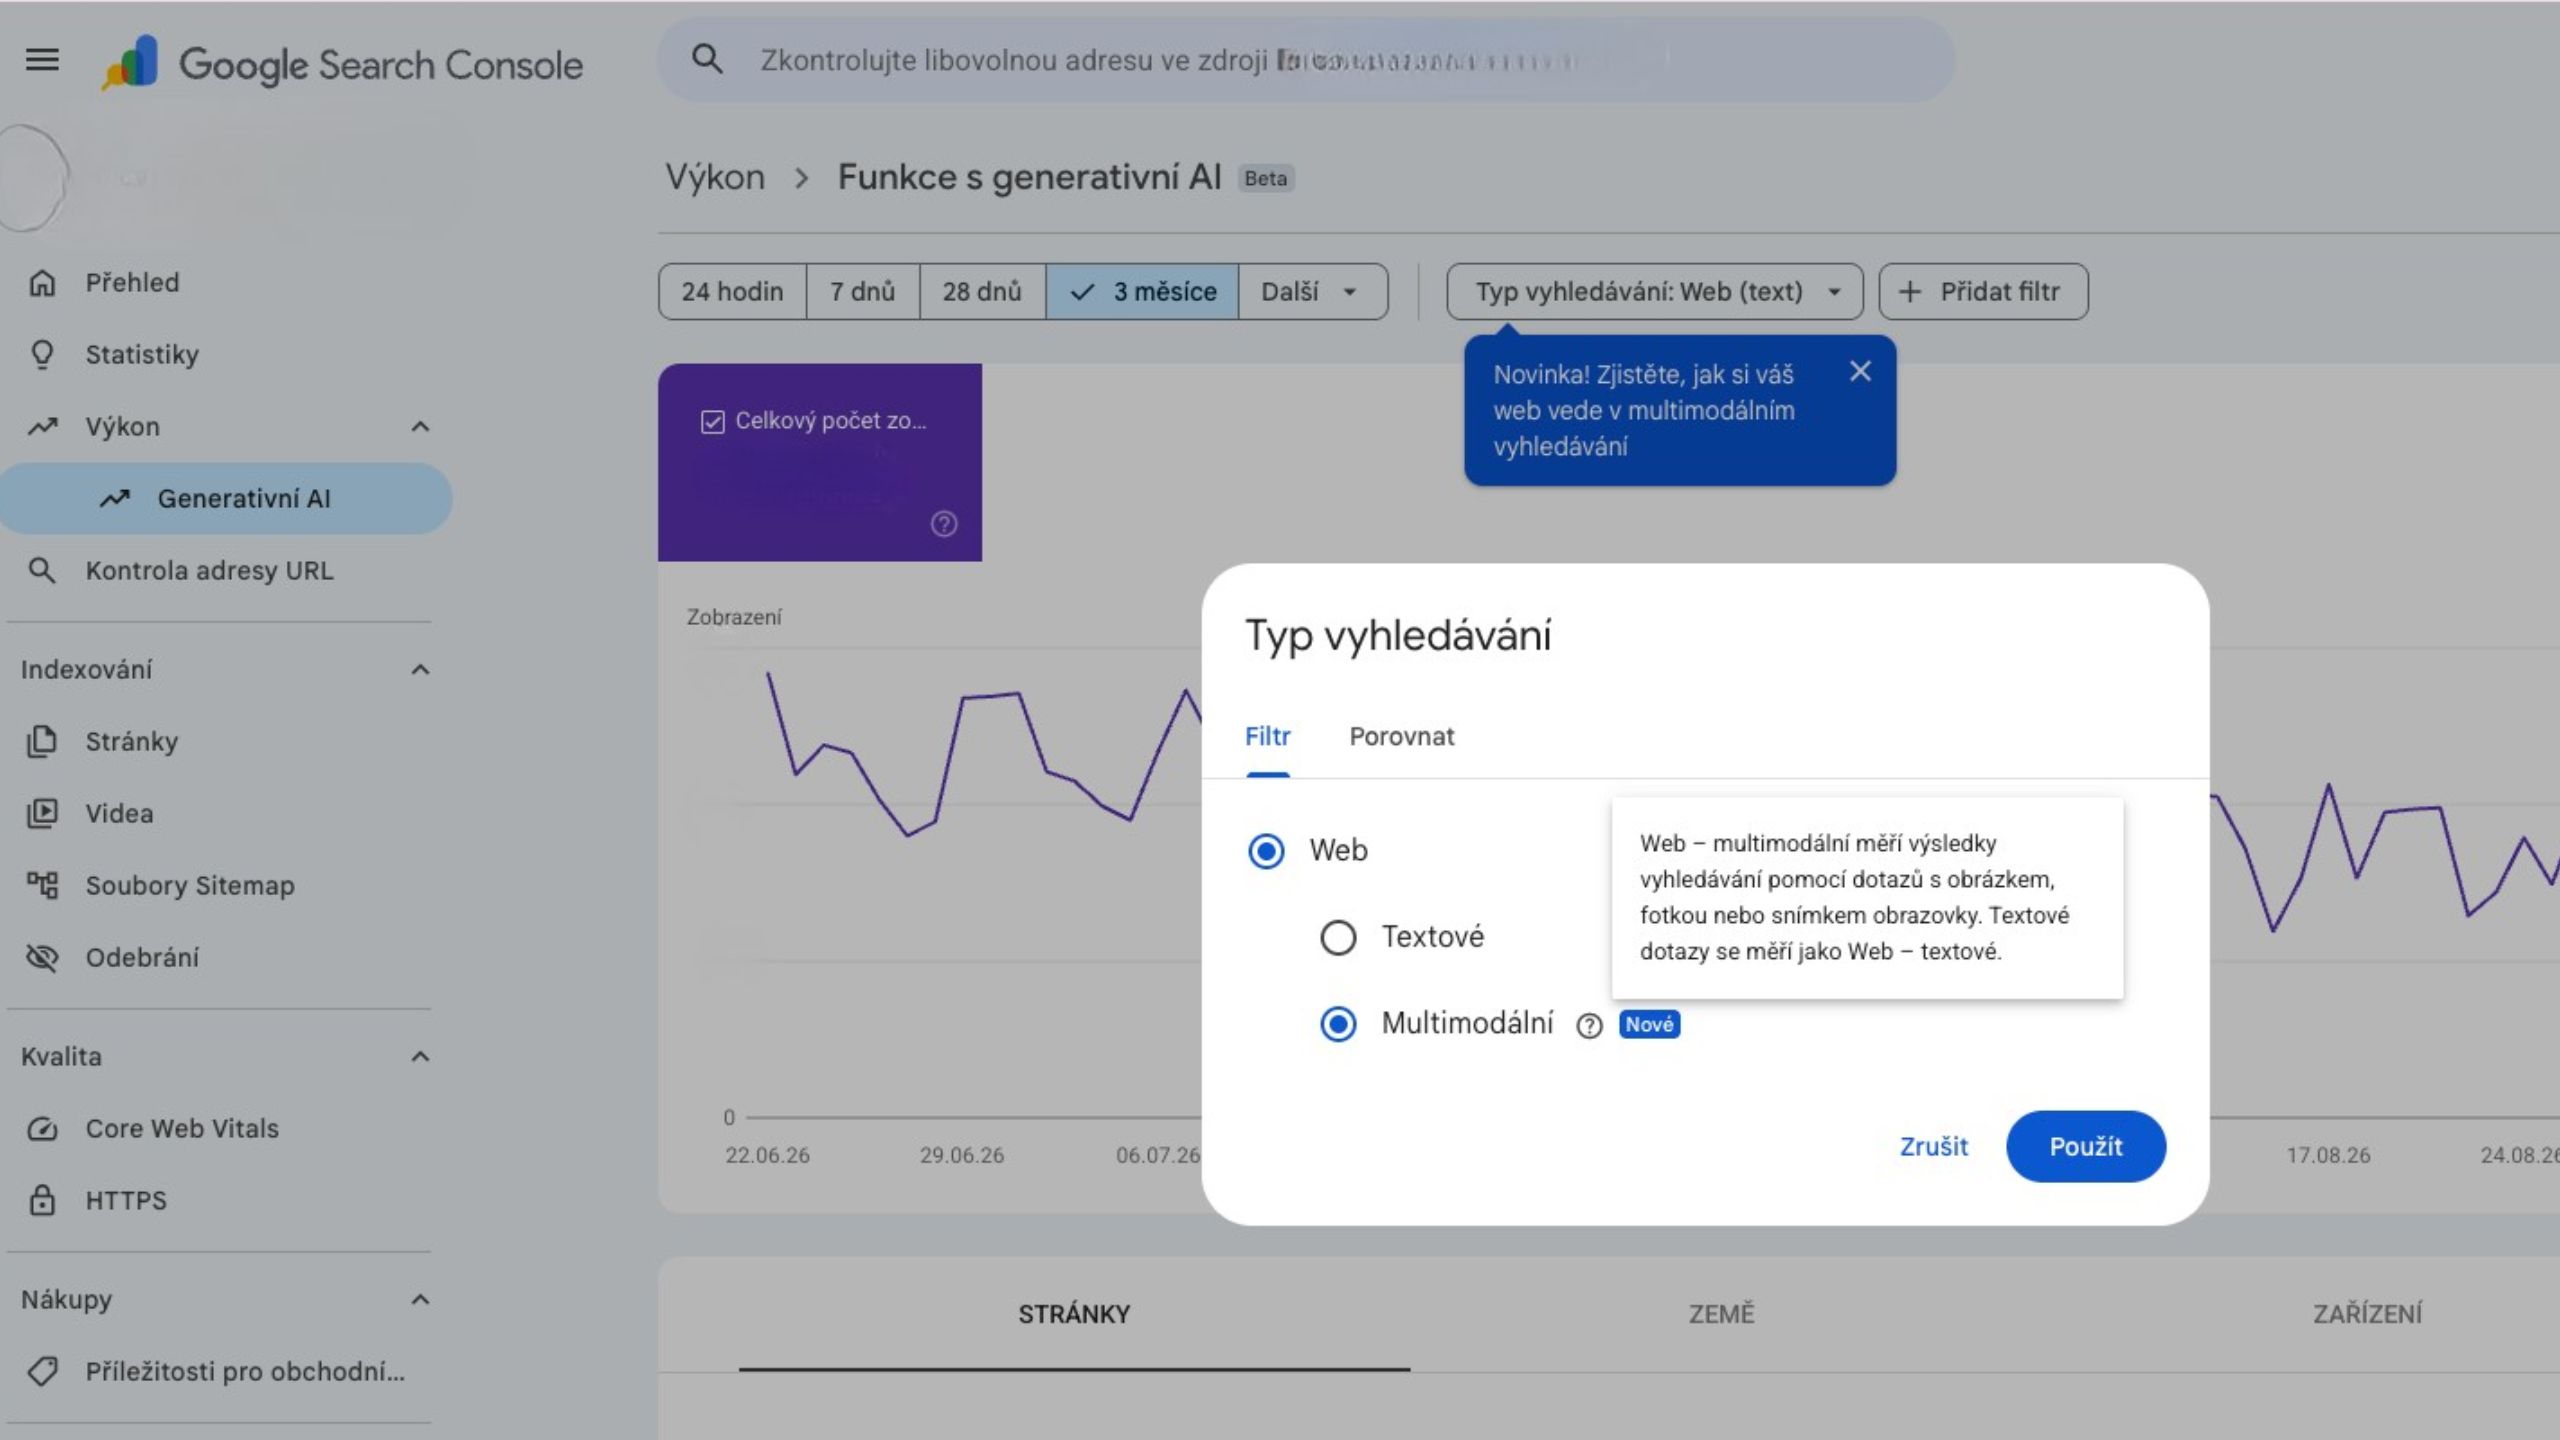Click the Kontrola adresy URL magnifier icon

[x=42, y=571]
